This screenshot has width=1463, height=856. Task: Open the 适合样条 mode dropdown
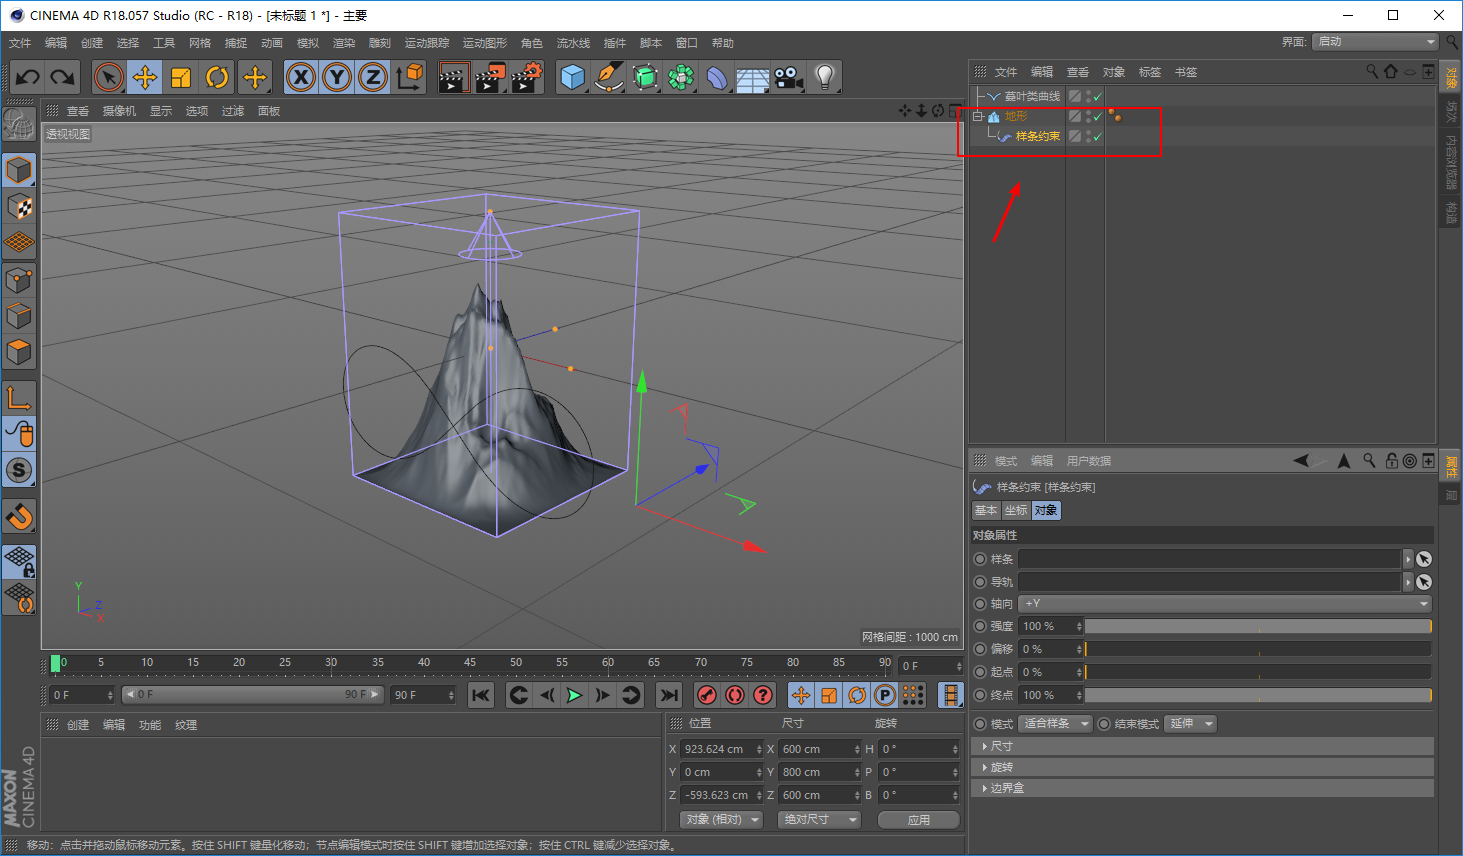coord(1055,724)
